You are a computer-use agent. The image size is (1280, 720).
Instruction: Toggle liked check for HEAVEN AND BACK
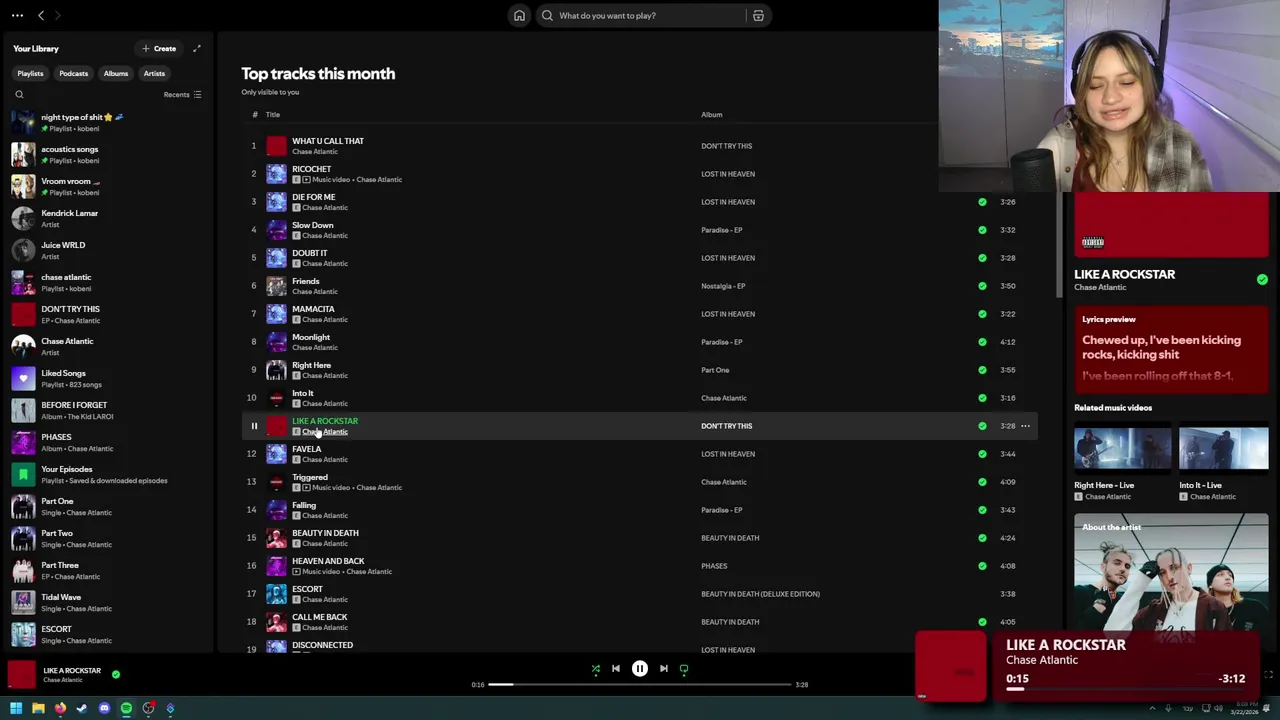(982, 566)
